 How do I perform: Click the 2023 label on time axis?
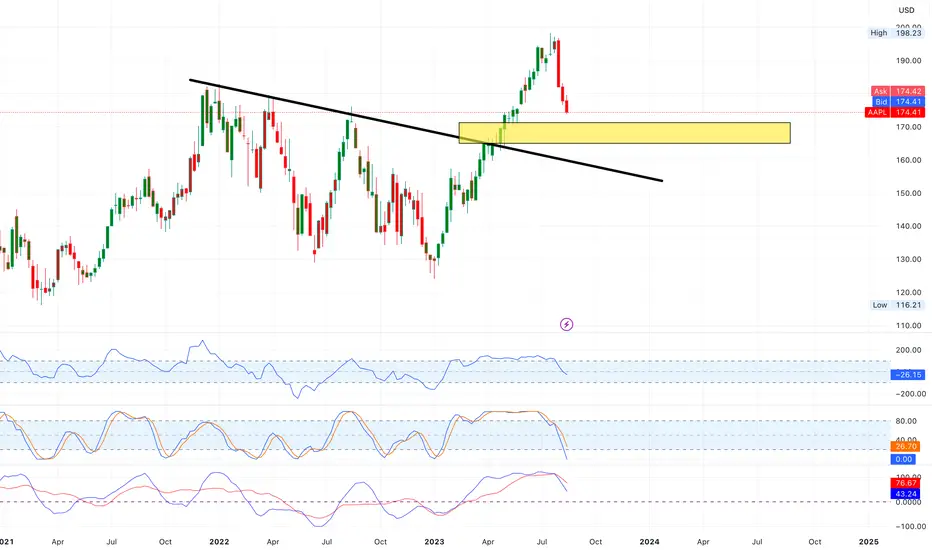[434, 542]
